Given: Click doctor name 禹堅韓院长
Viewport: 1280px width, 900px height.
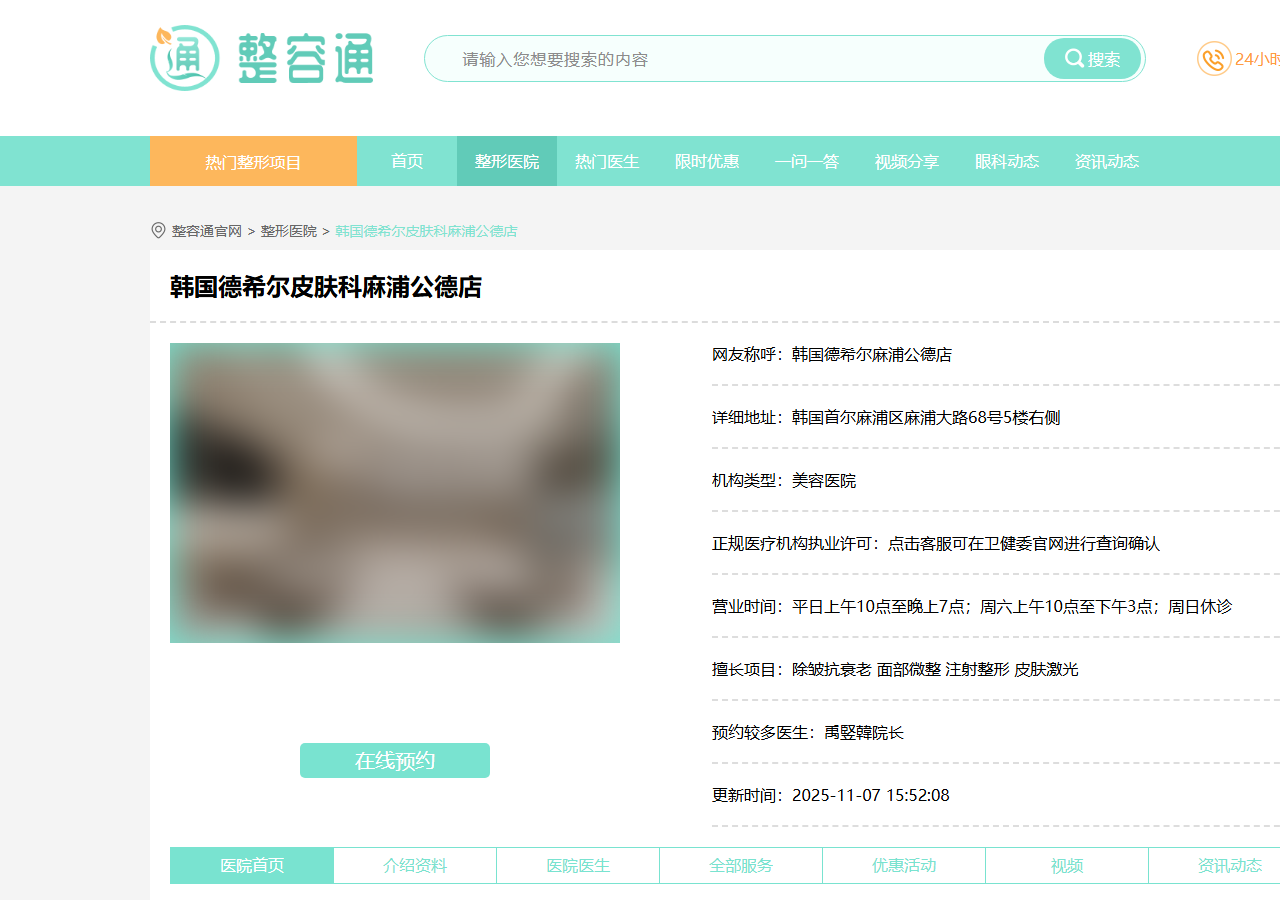Looking at the screenshot, I should 864,733.
